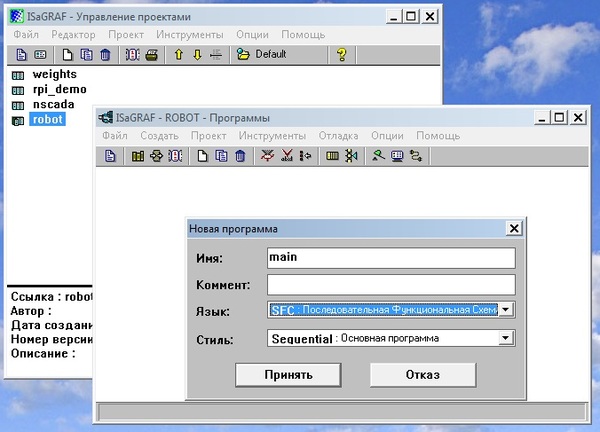
Task: Open Файл menu in Project Management window
Action: point(26,34)
